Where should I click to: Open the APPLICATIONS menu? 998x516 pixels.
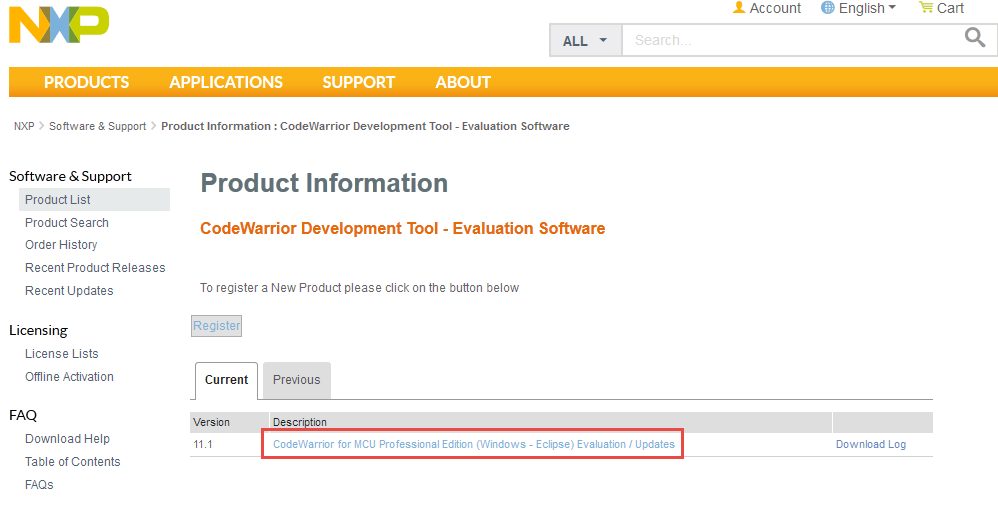(226, 82)
